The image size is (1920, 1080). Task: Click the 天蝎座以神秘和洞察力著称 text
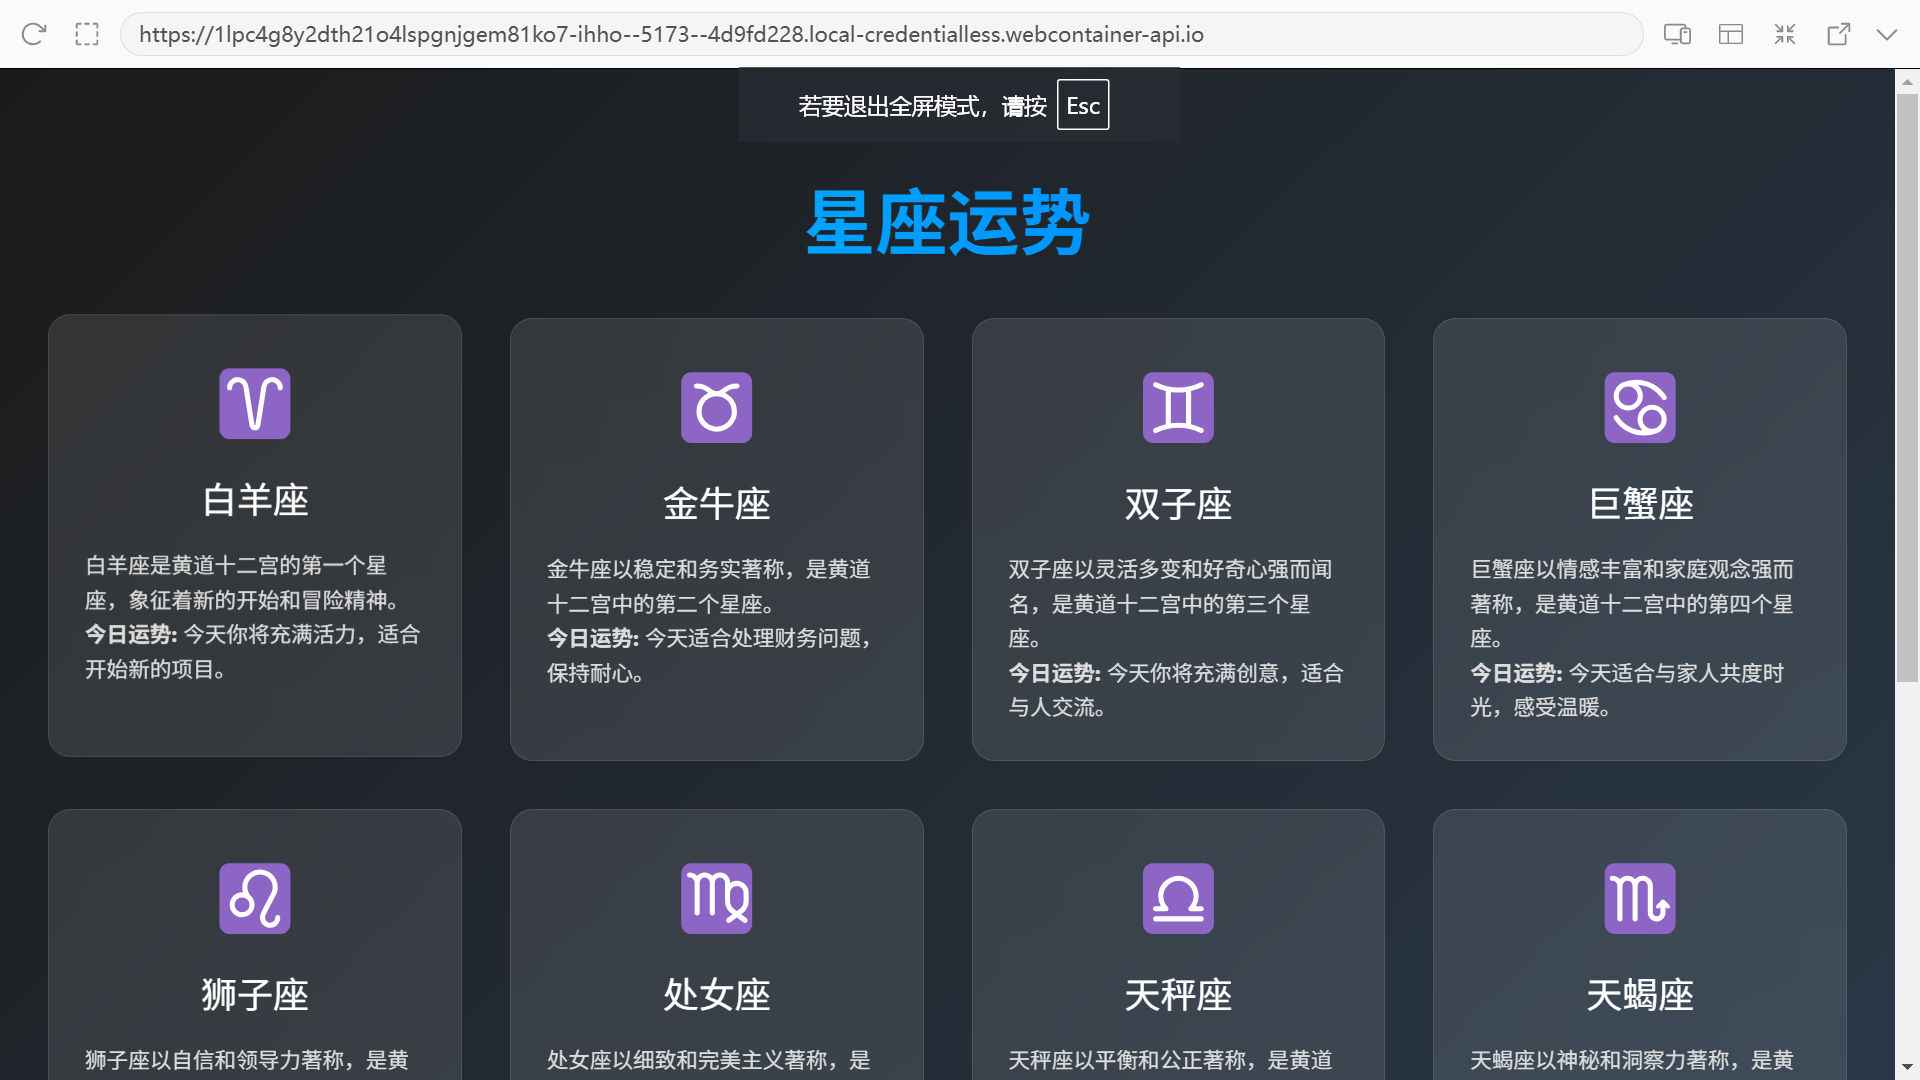[x=1632, y=1060]
